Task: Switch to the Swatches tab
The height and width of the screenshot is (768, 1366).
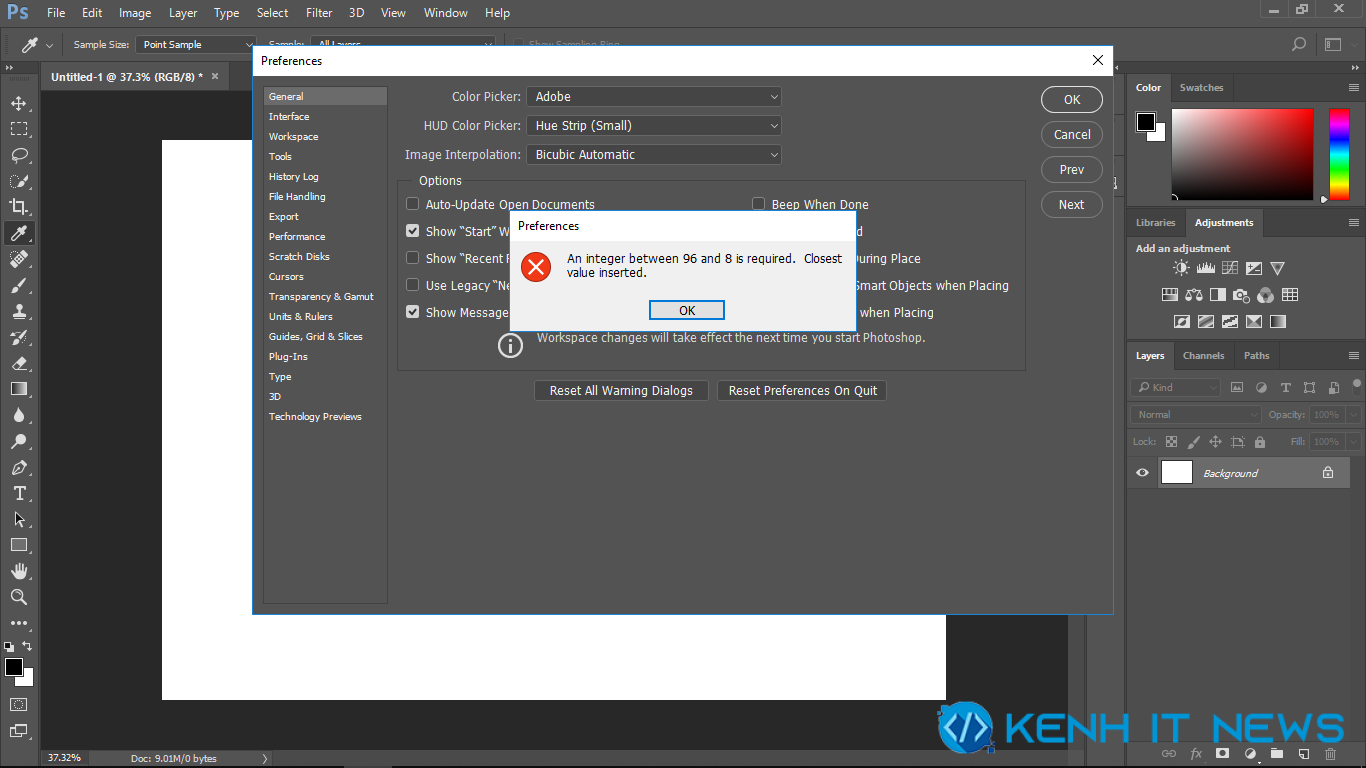Action: coord(1201,88)
